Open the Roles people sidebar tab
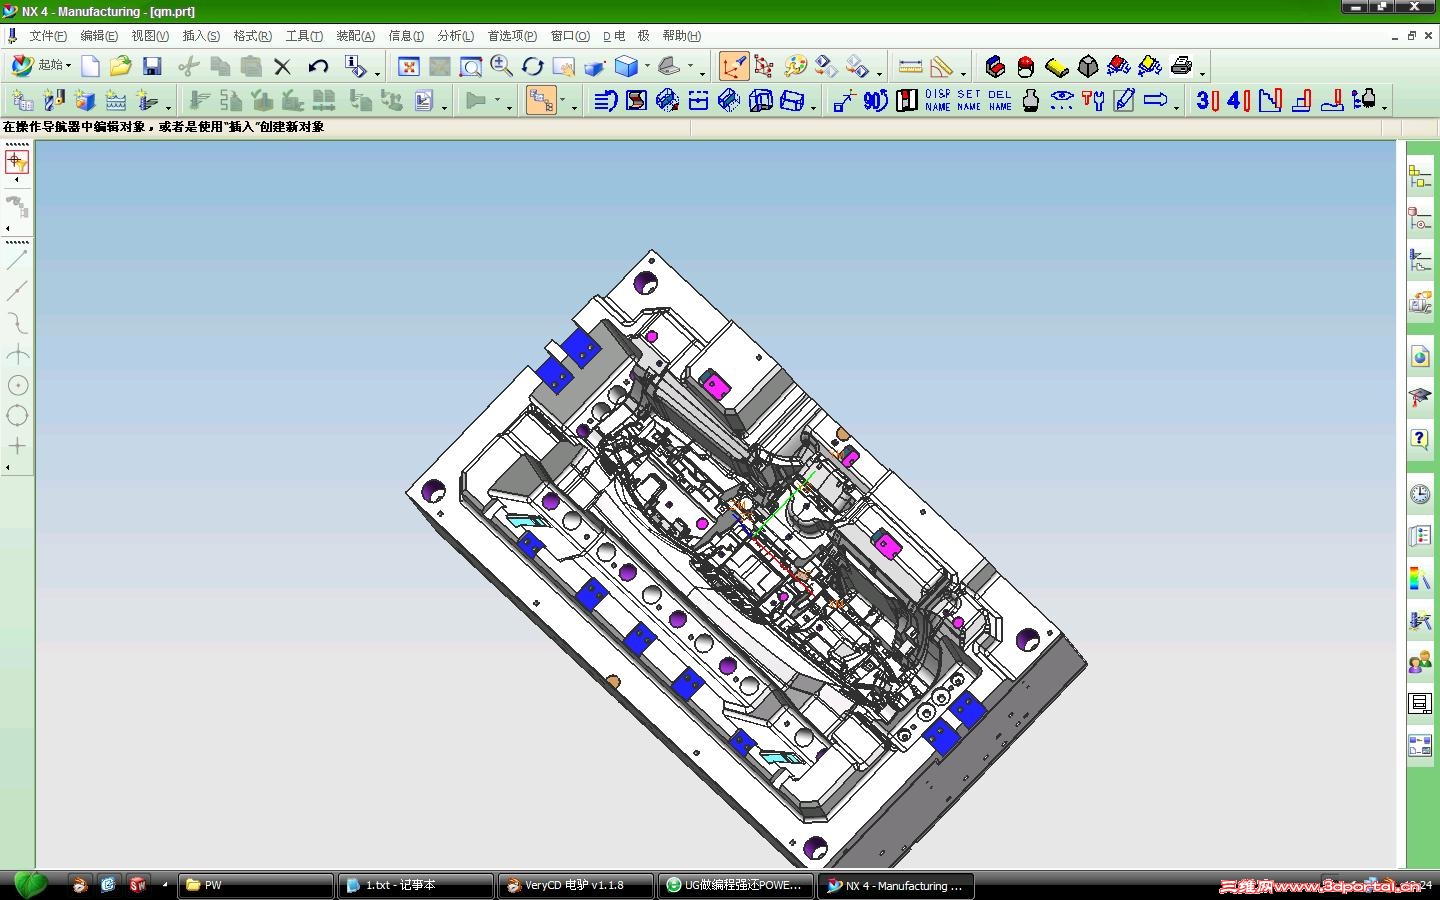This screenshot has width=1440, height=900. (x=1420, y=662)
